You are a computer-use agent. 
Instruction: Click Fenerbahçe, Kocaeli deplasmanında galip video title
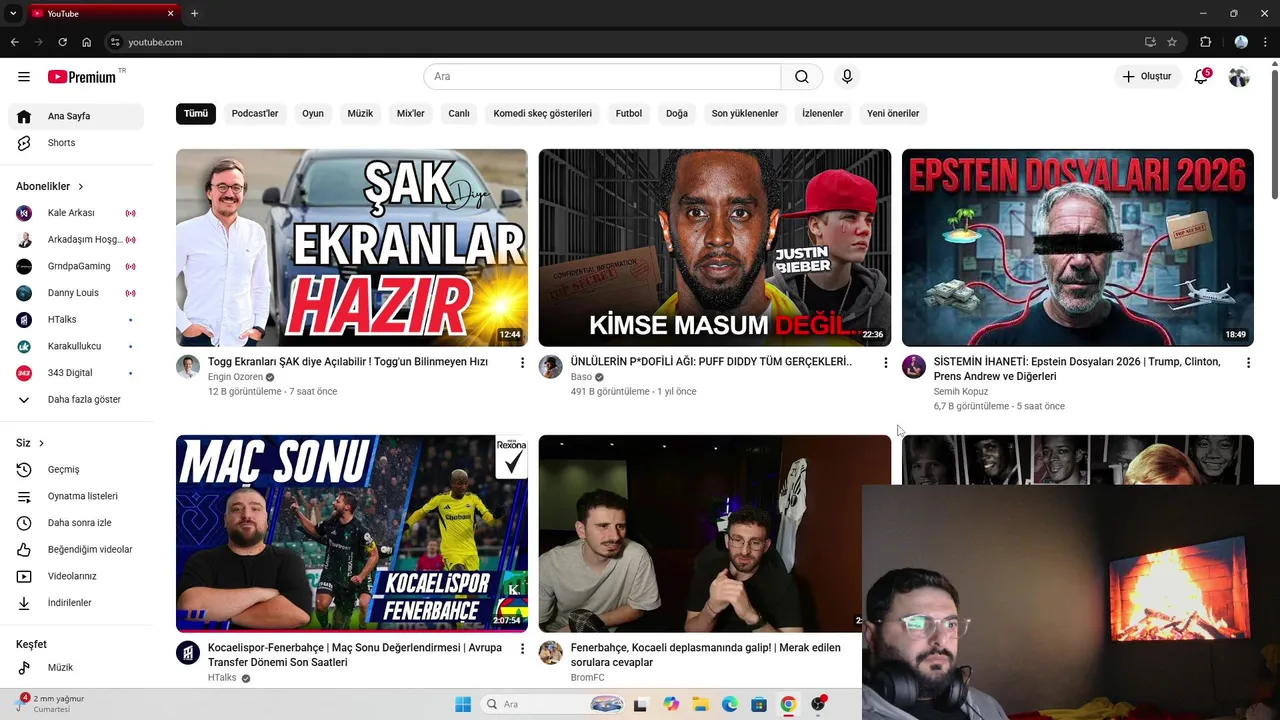pyautogui.click(x=706, y=655)
